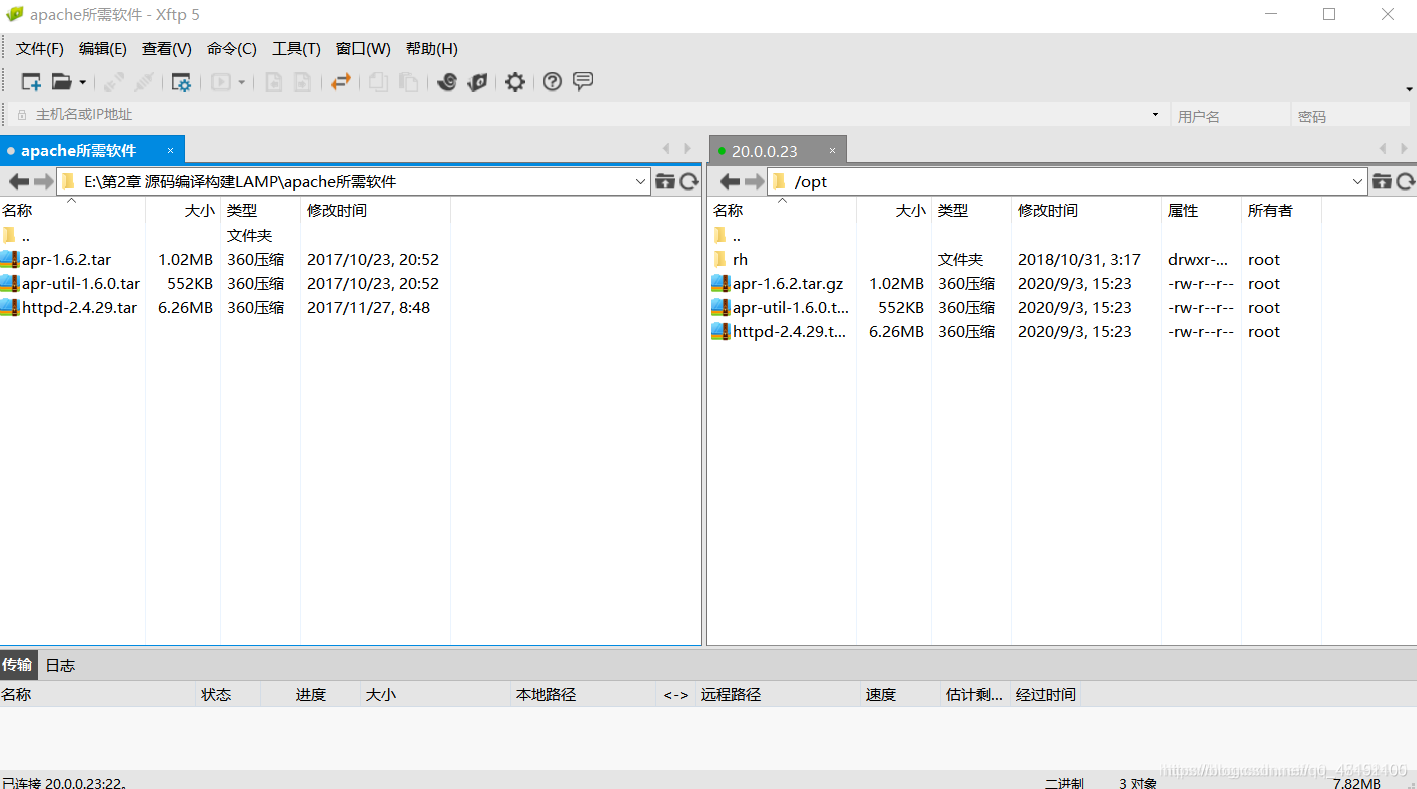Open the 命令(C) menu
Screen dimensions: 1417x789
coord(232,49)
